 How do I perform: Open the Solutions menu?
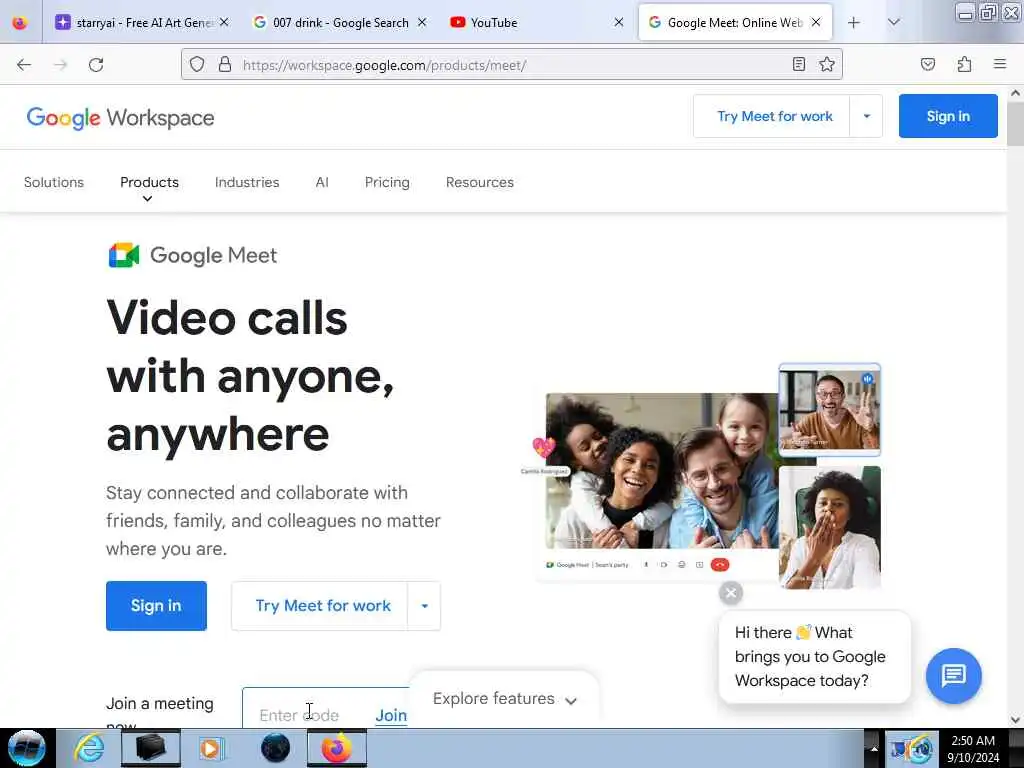[x=54, y=182]
